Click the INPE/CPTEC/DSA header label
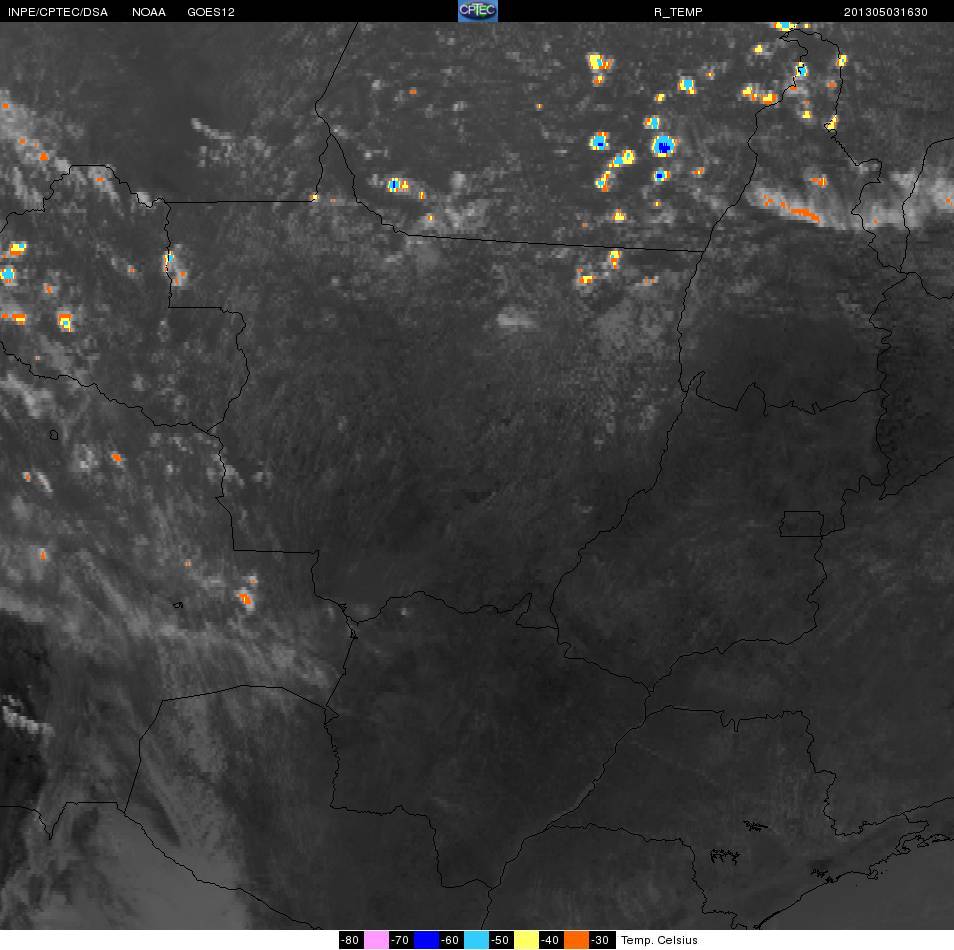954x950 pixels. tap(58, 12)
